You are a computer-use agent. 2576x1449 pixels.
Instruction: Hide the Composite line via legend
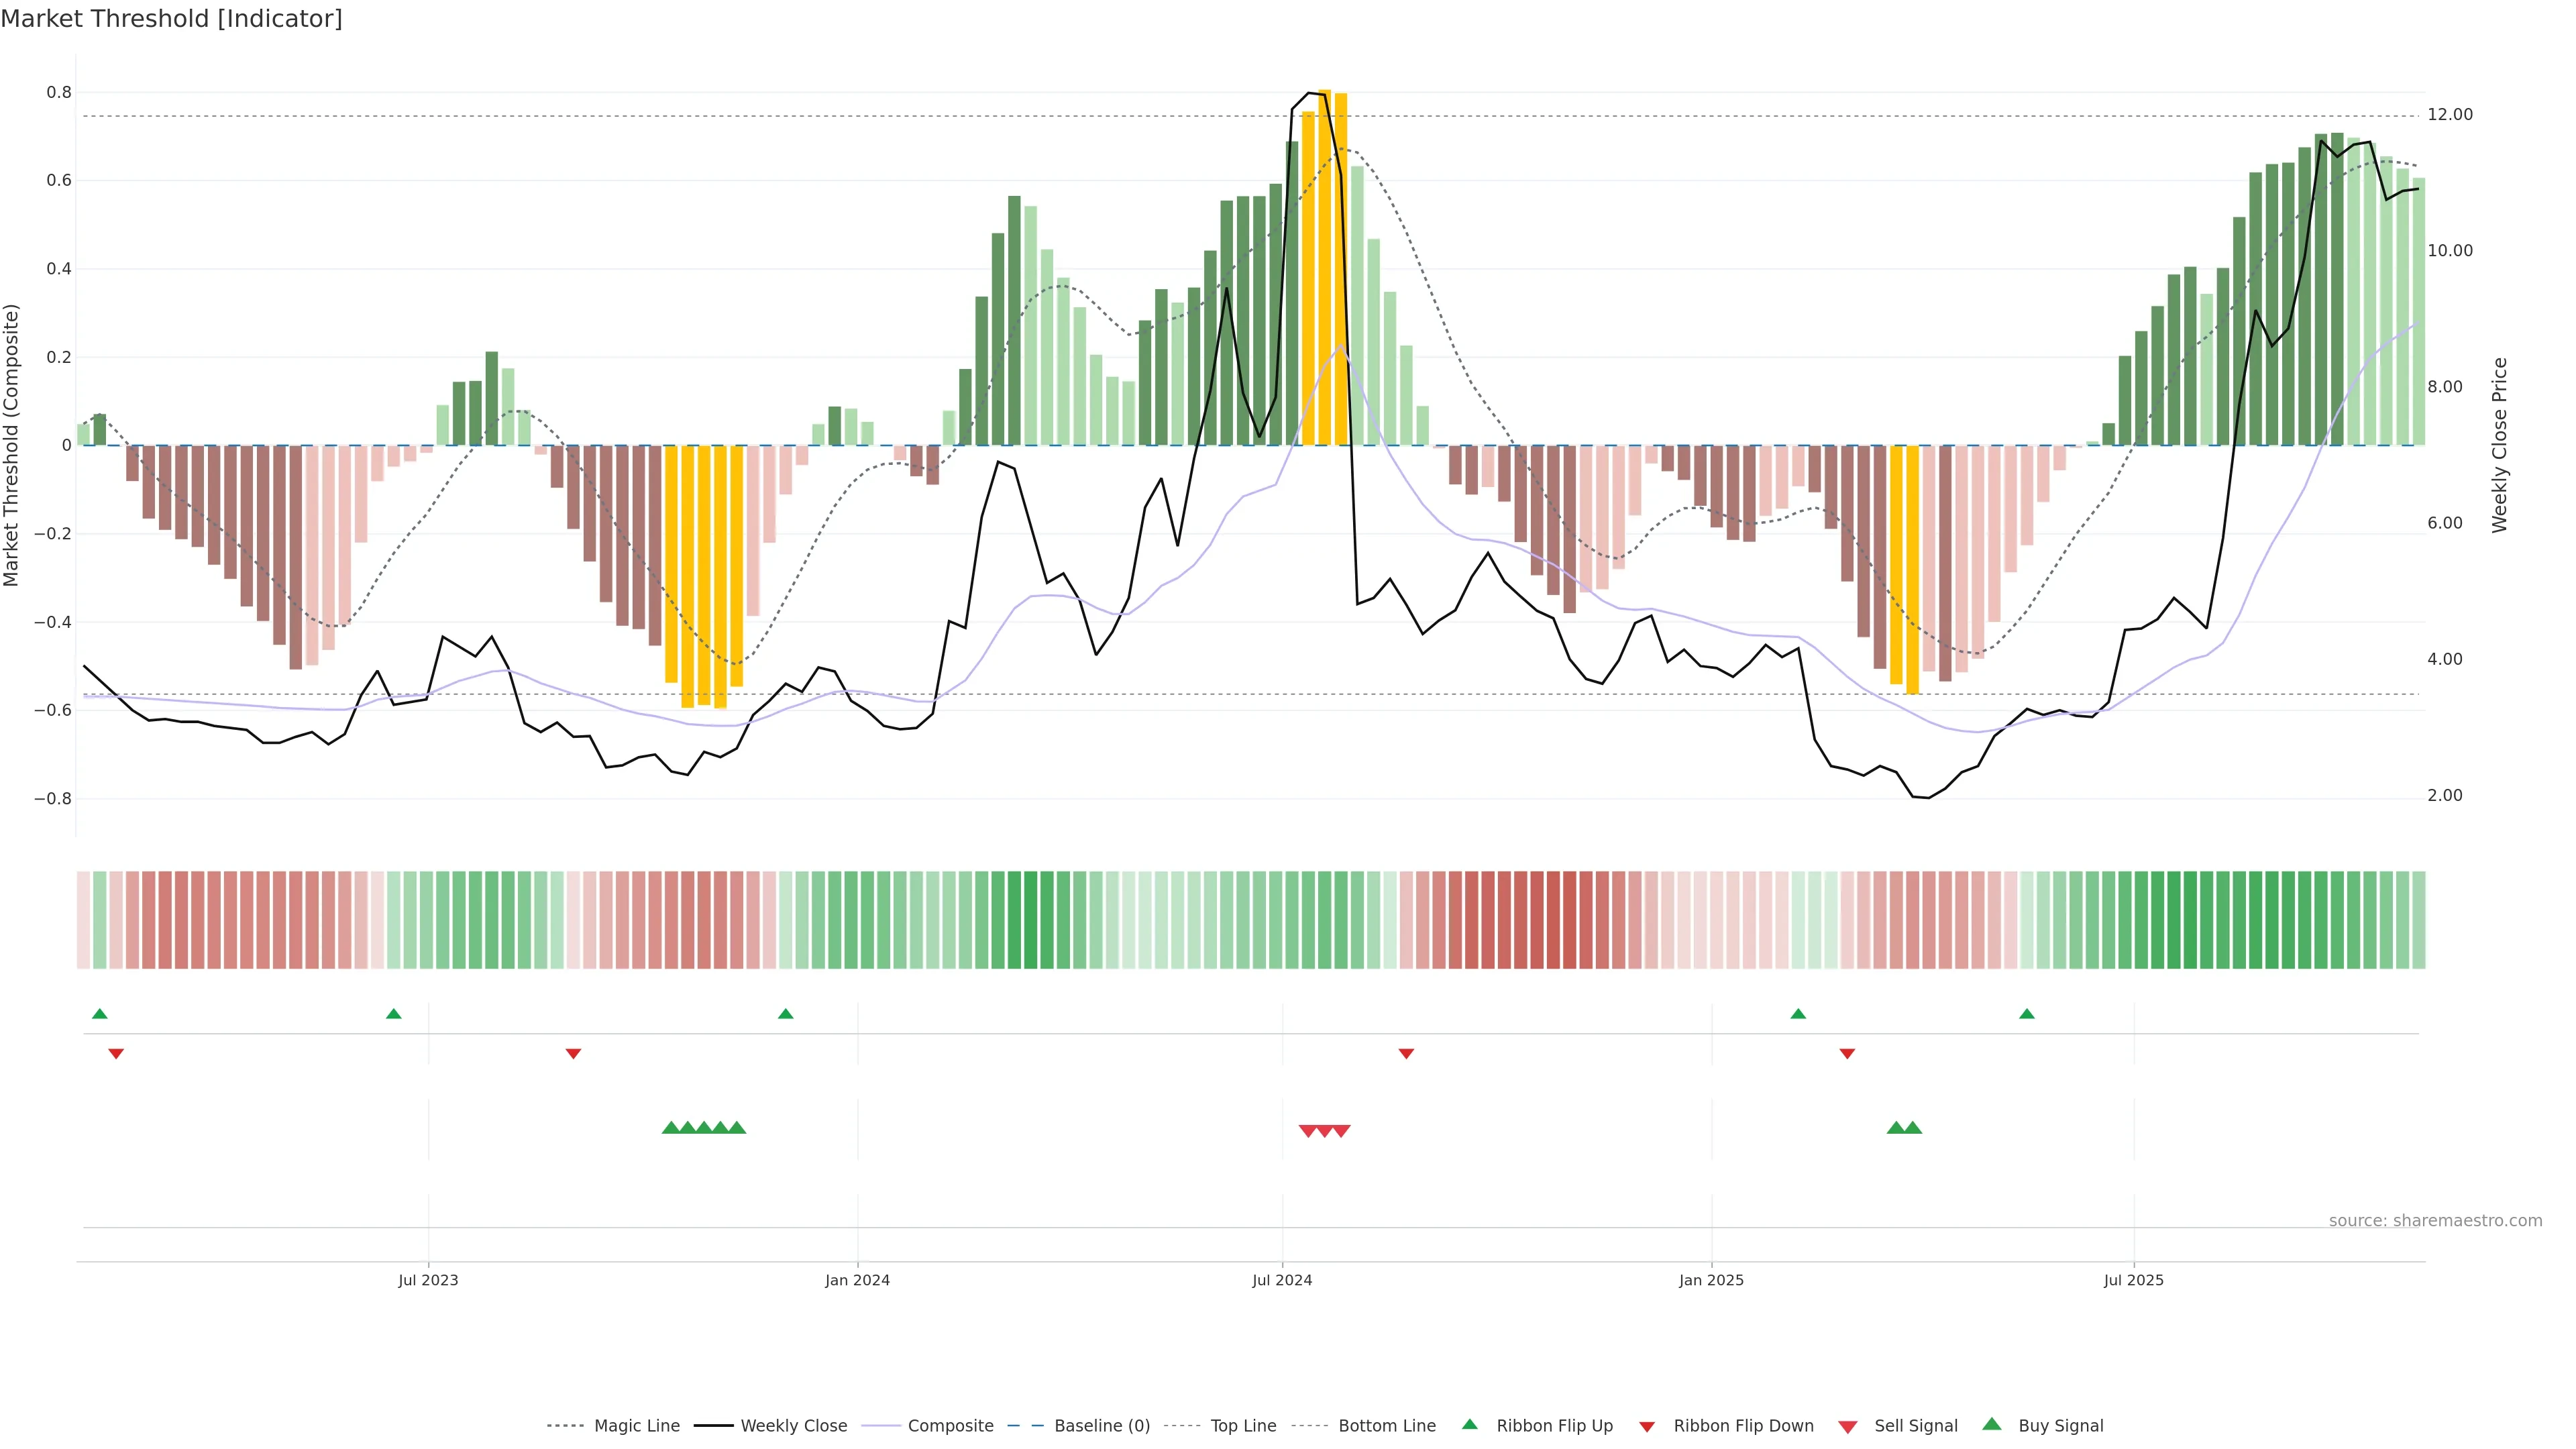pyautogui.click(x=950, y=1426)
